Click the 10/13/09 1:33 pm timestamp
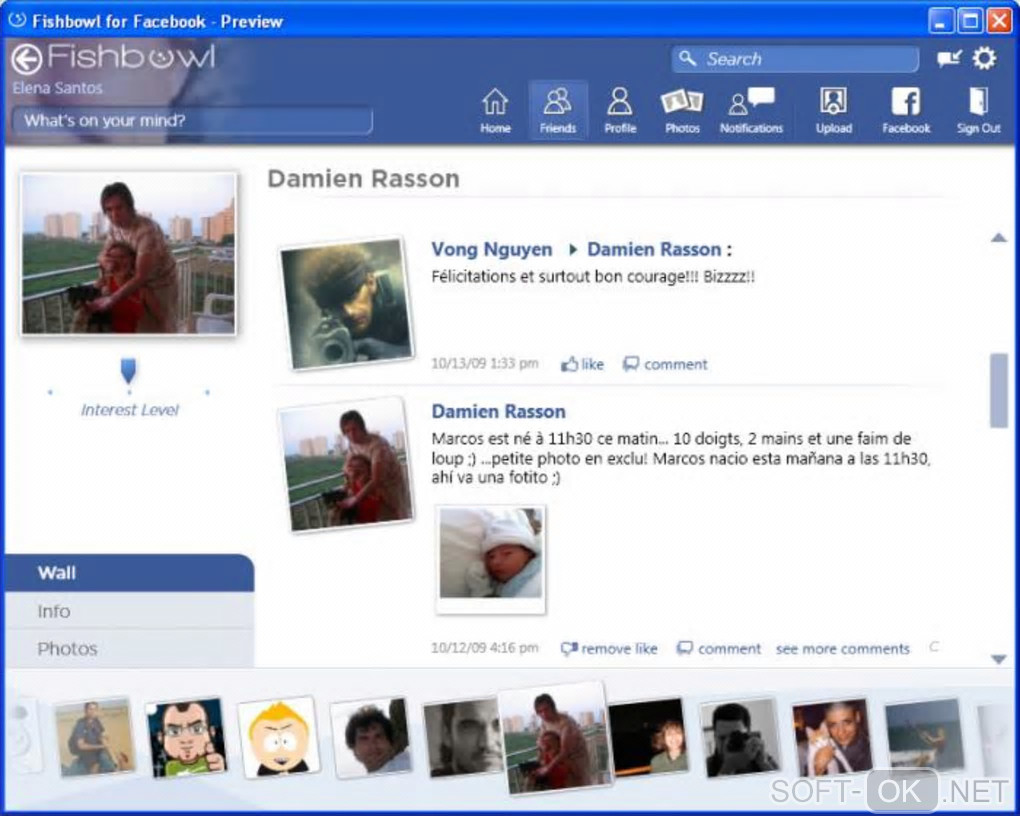The image size is (1020, 816). pyautogui.click(x=485, y=364)
